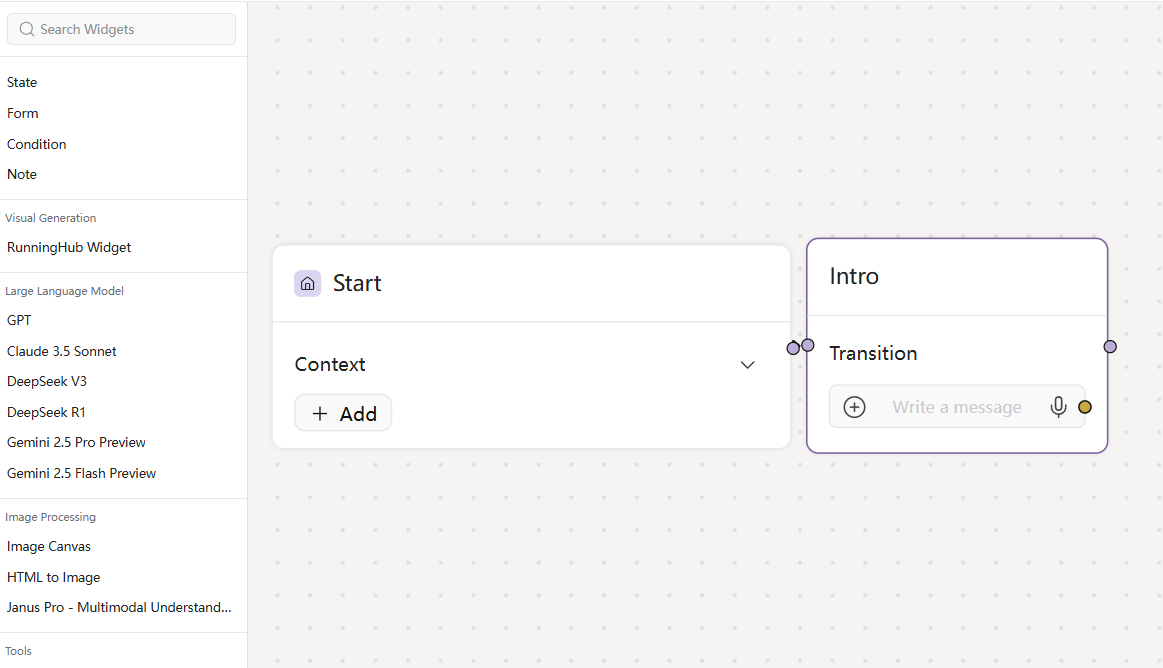This screenshot has height=668, width=1163.
Task: Select the State widget
Action: (x=22, y=82)
